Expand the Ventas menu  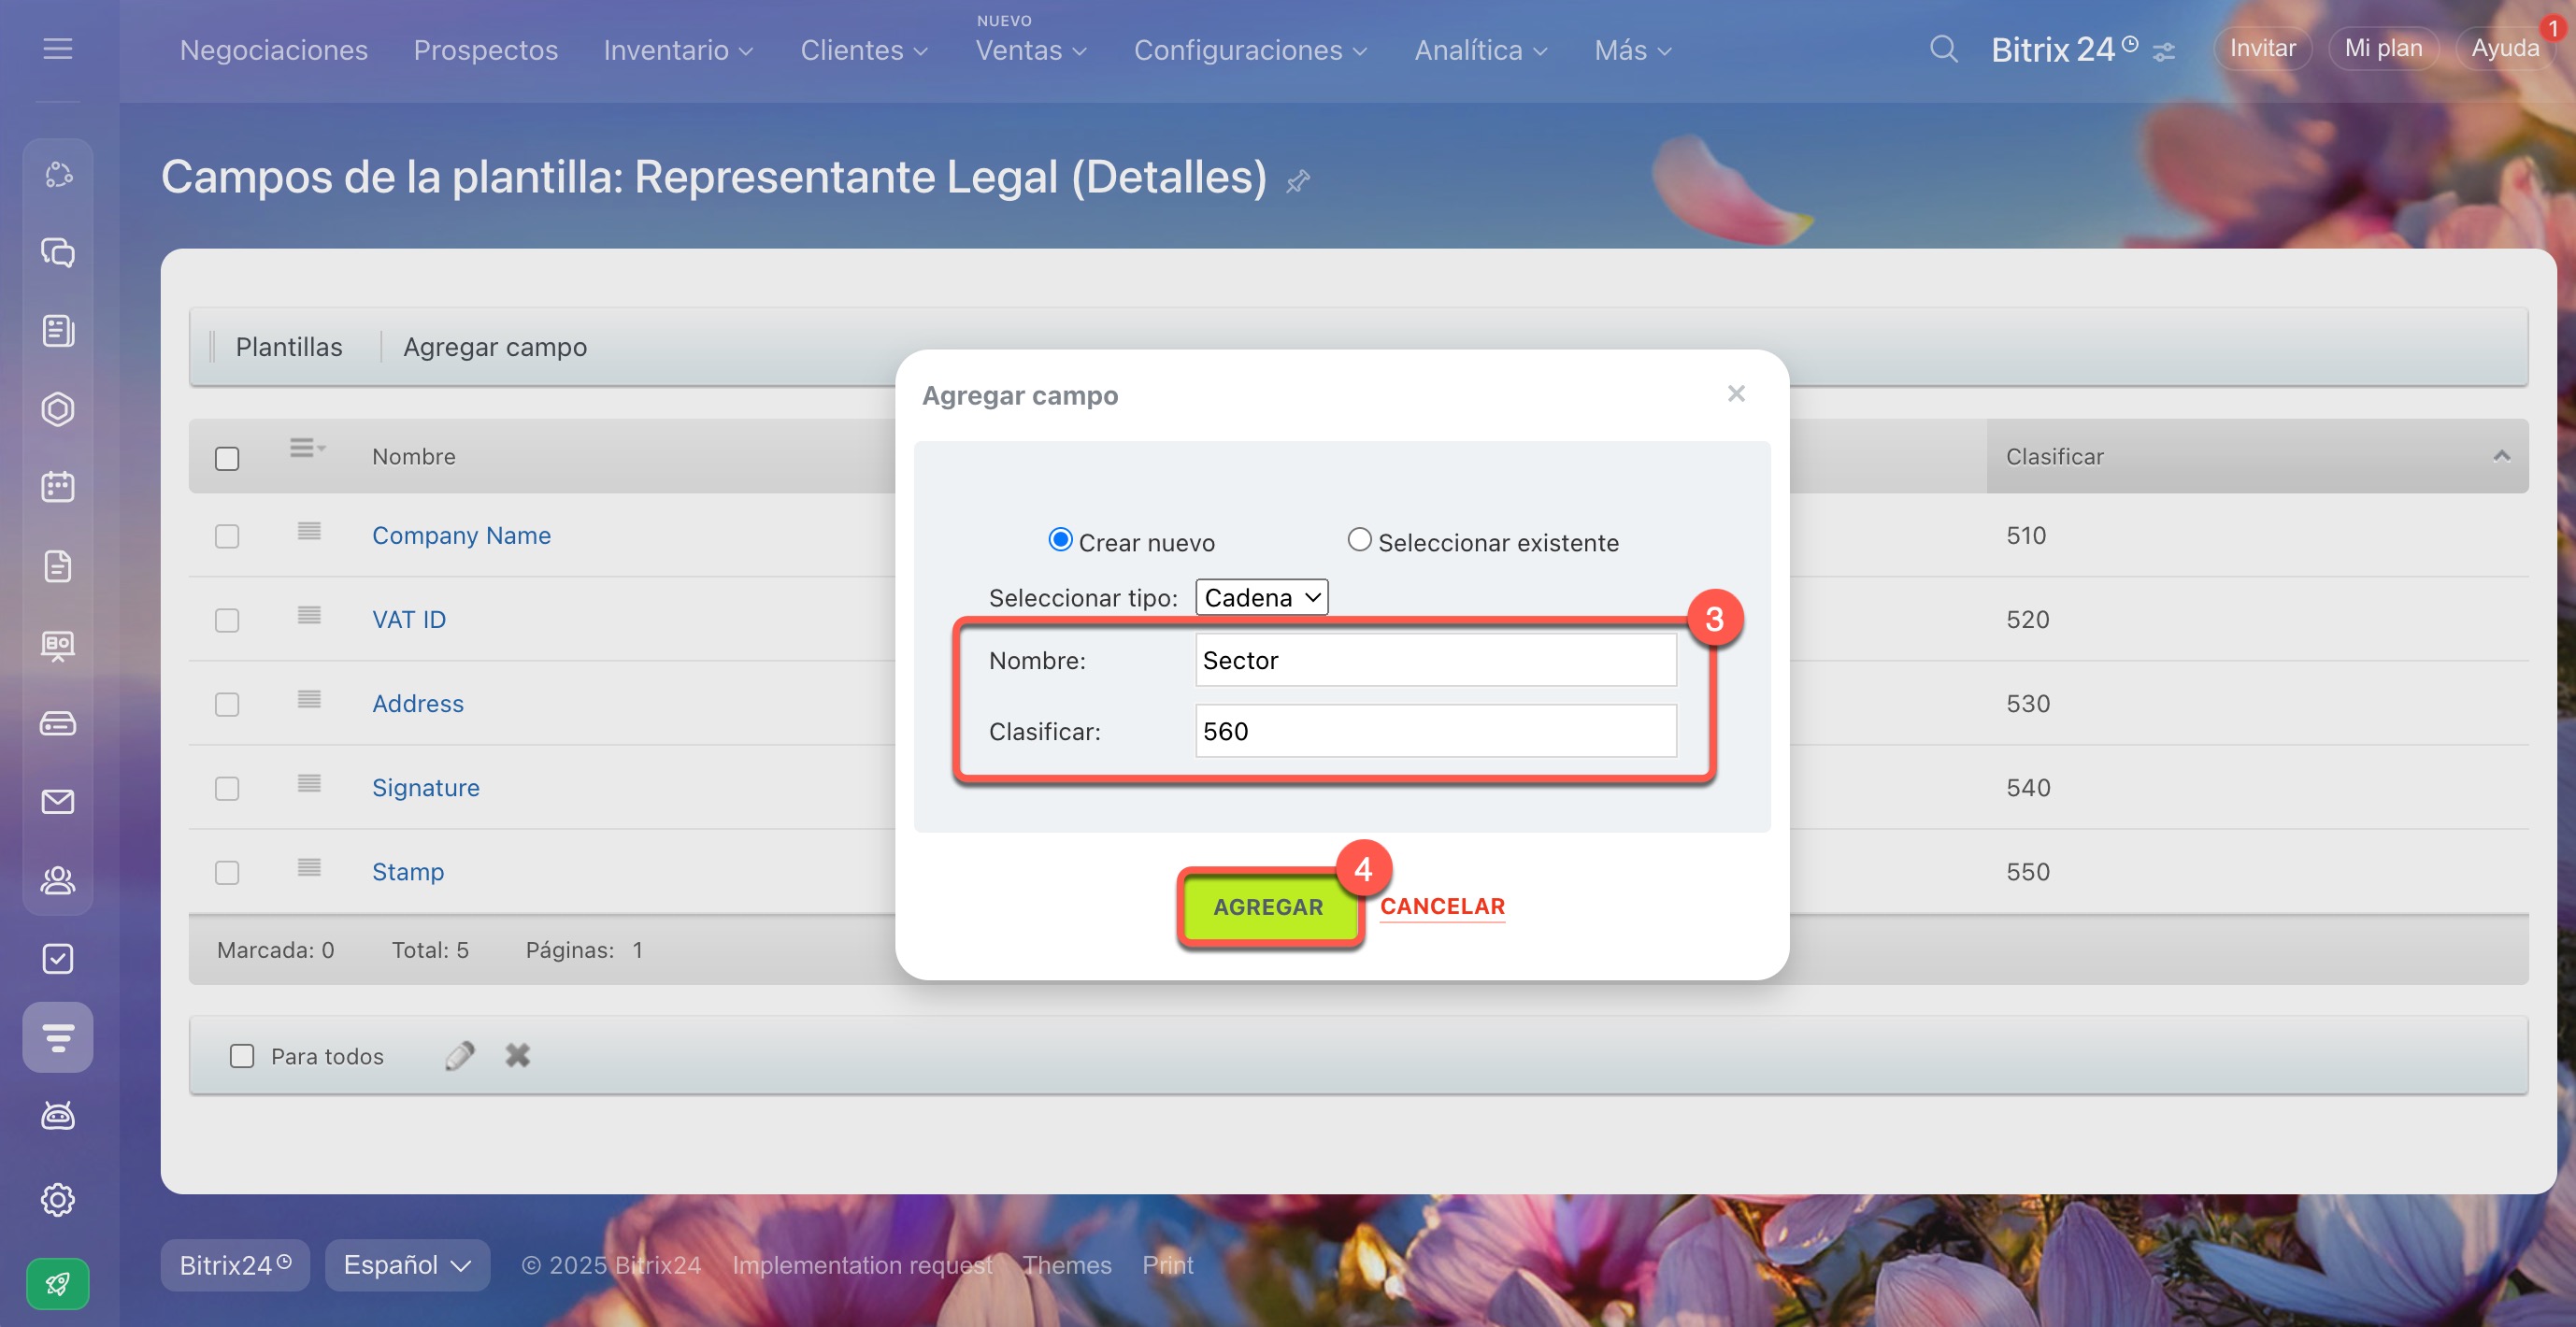point(1030,50)
